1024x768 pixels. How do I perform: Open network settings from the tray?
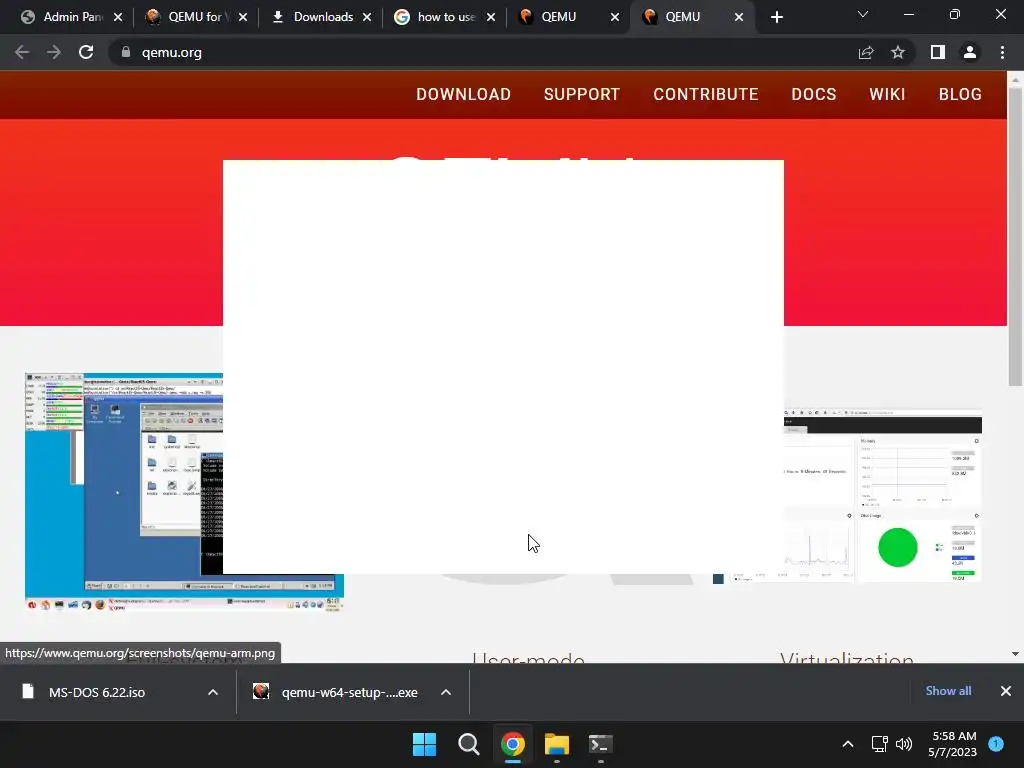[880, 744]
